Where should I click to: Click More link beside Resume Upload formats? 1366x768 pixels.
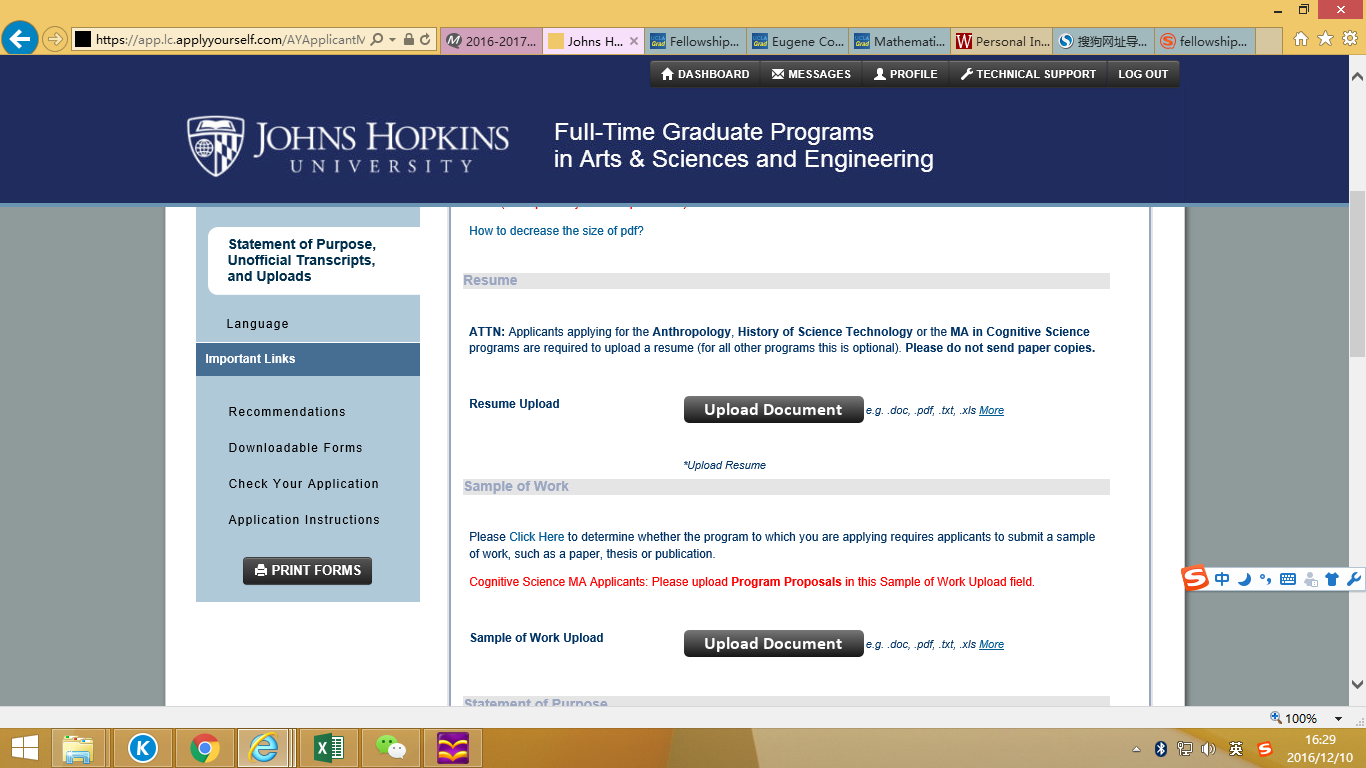point(991,411)
